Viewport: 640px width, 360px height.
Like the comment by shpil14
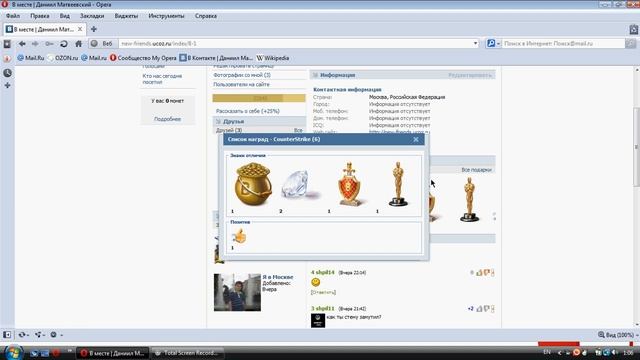click(x=480, y=273)
